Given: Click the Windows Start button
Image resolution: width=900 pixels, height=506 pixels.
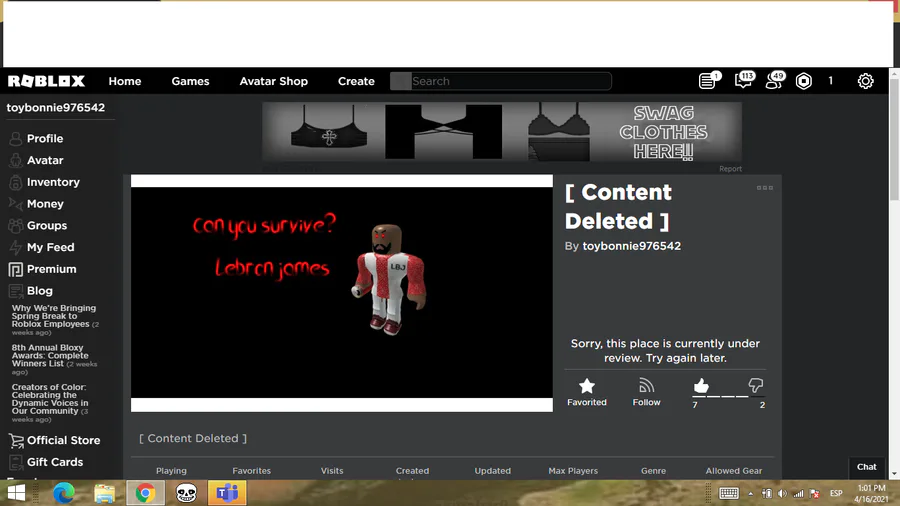Looking at the screenshot, I should 16,493.
